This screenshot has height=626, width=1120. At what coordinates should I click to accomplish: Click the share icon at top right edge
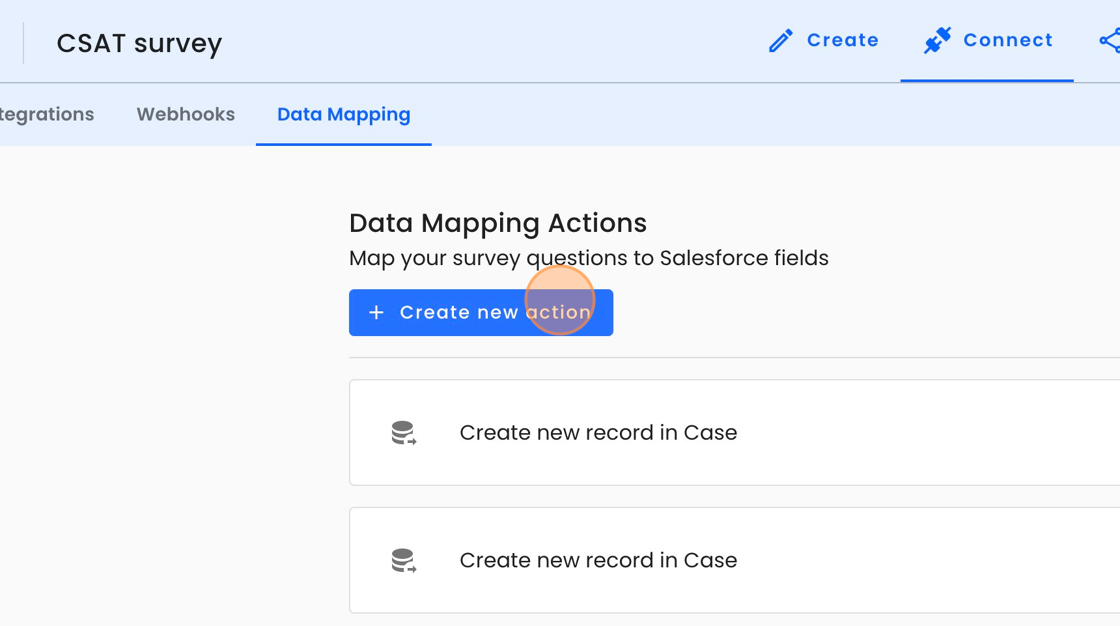tap(1109, 41)
